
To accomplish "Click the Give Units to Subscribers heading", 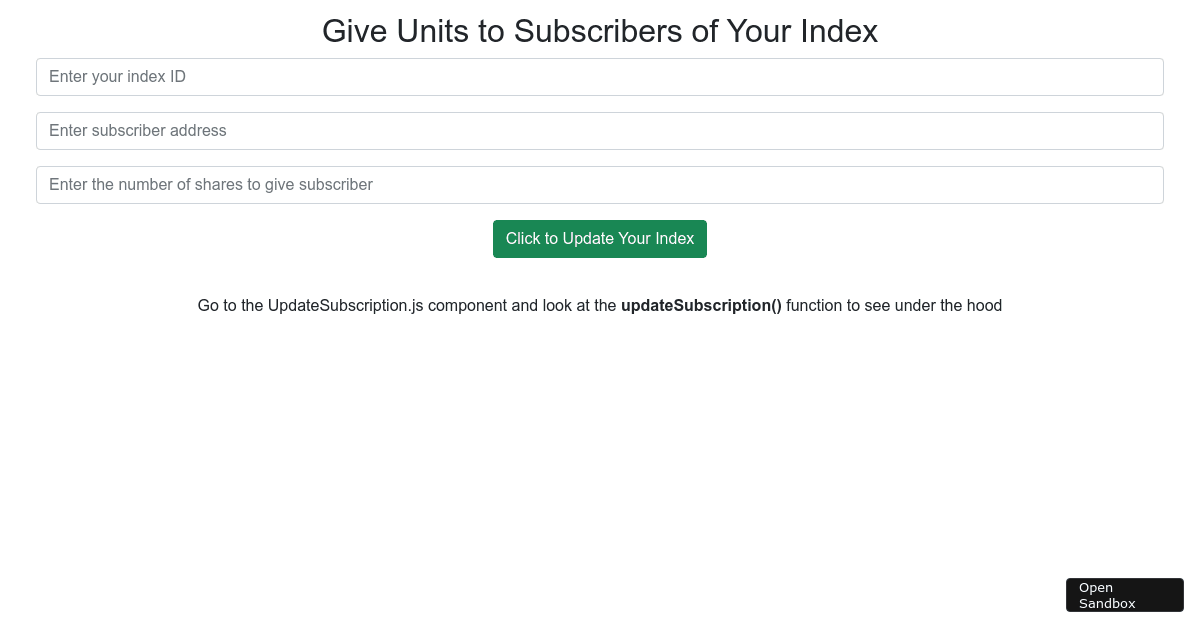I will [600, 31].
